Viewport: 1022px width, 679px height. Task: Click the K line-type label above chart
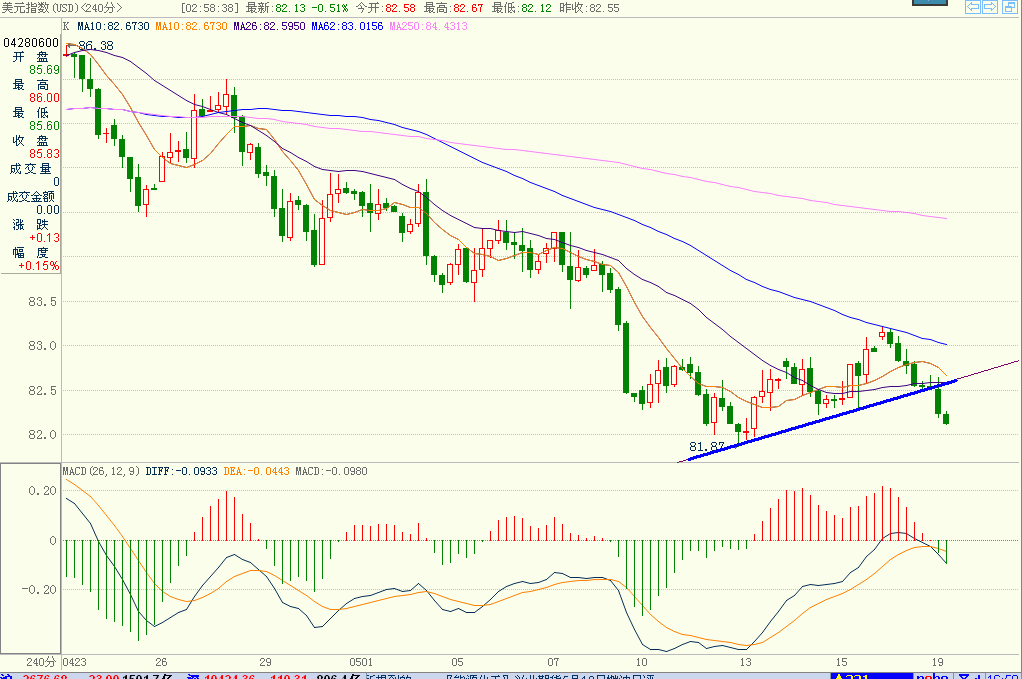pos(66,26)
